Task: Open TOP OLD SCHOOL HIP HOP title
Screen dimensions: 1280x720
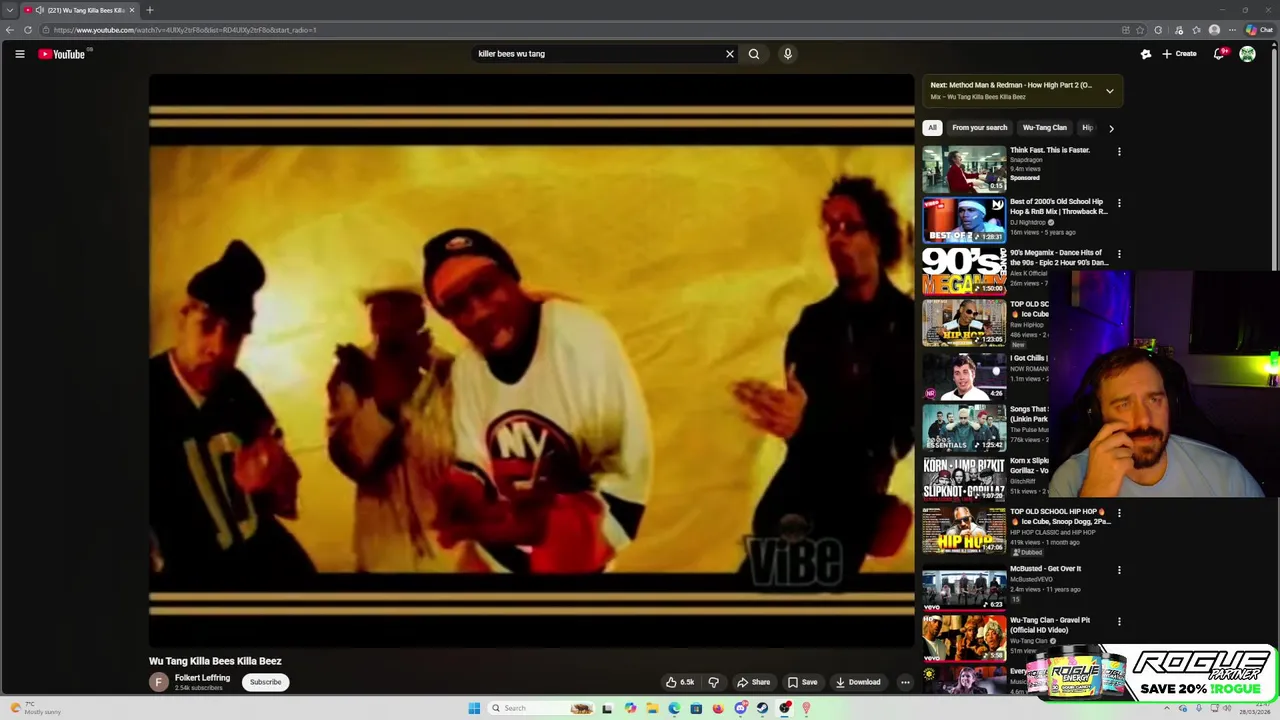Action: [1058, 517]
